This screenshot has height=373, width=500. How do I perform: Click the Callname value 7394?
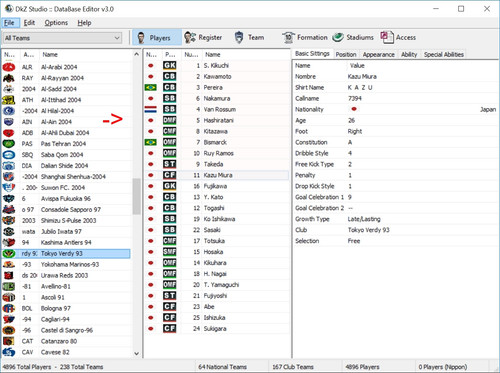pyautogui.click(x=355, y=99)
